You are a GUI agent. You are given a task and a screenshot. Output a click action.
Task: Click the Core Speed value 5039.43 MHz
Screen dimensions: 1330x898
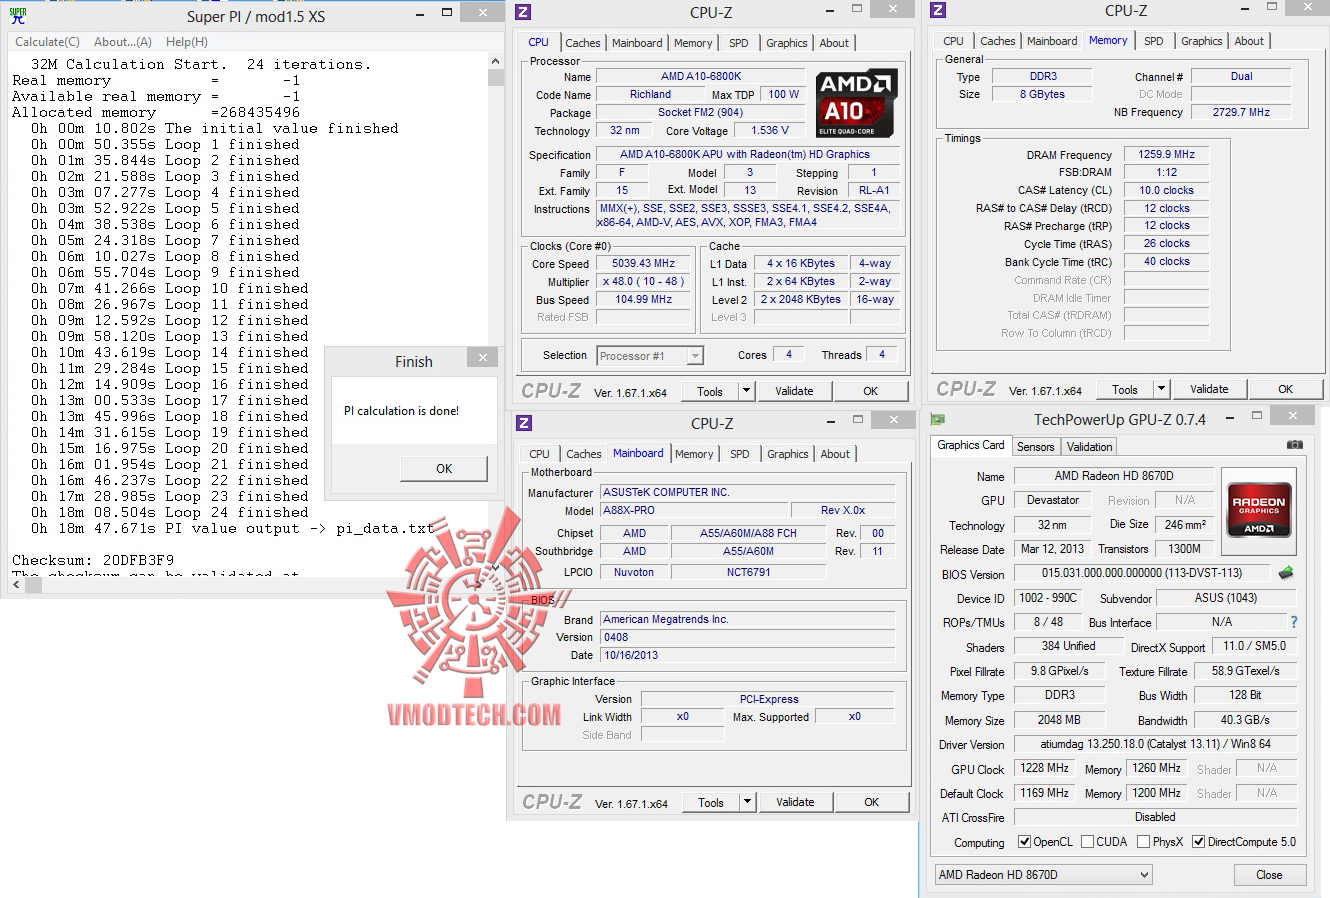click(644, 264)
